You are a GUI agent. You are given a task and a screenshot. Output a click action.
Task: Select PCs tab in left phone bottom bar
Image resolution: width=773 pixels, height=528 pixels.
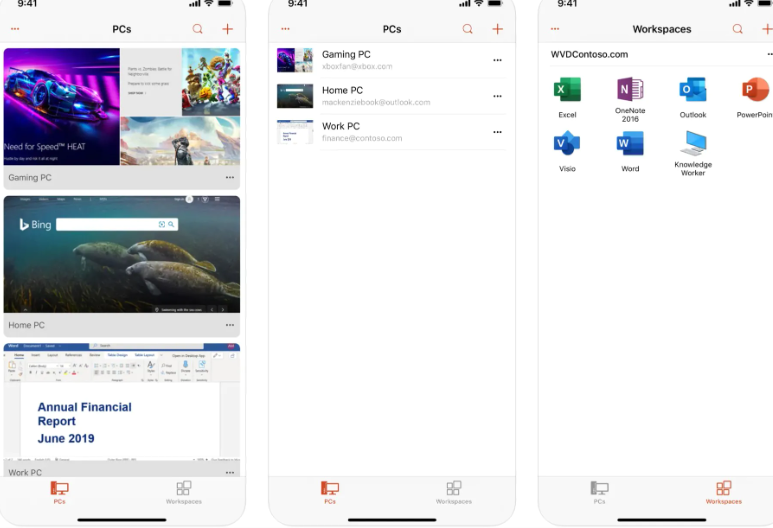(60, 493)
